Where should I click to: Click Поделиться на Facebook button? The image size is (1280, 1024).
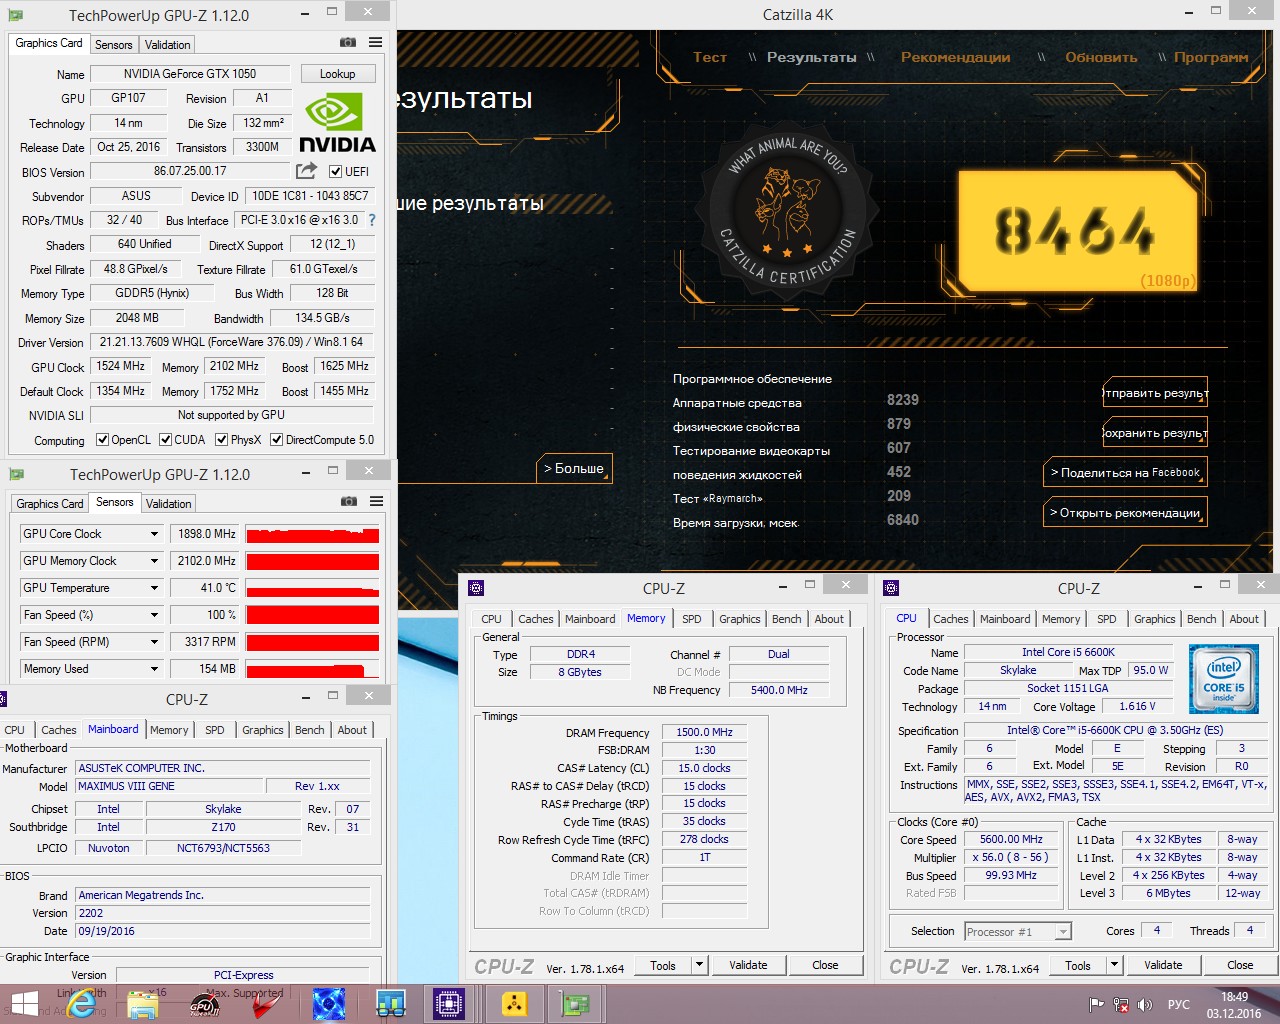tap(1125, 473)
